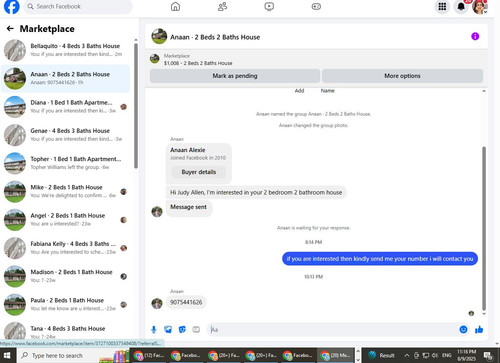Open the Madison 2 Beds 1 Bath conversation
Screen dimensions: 500x363
point(65,276)
